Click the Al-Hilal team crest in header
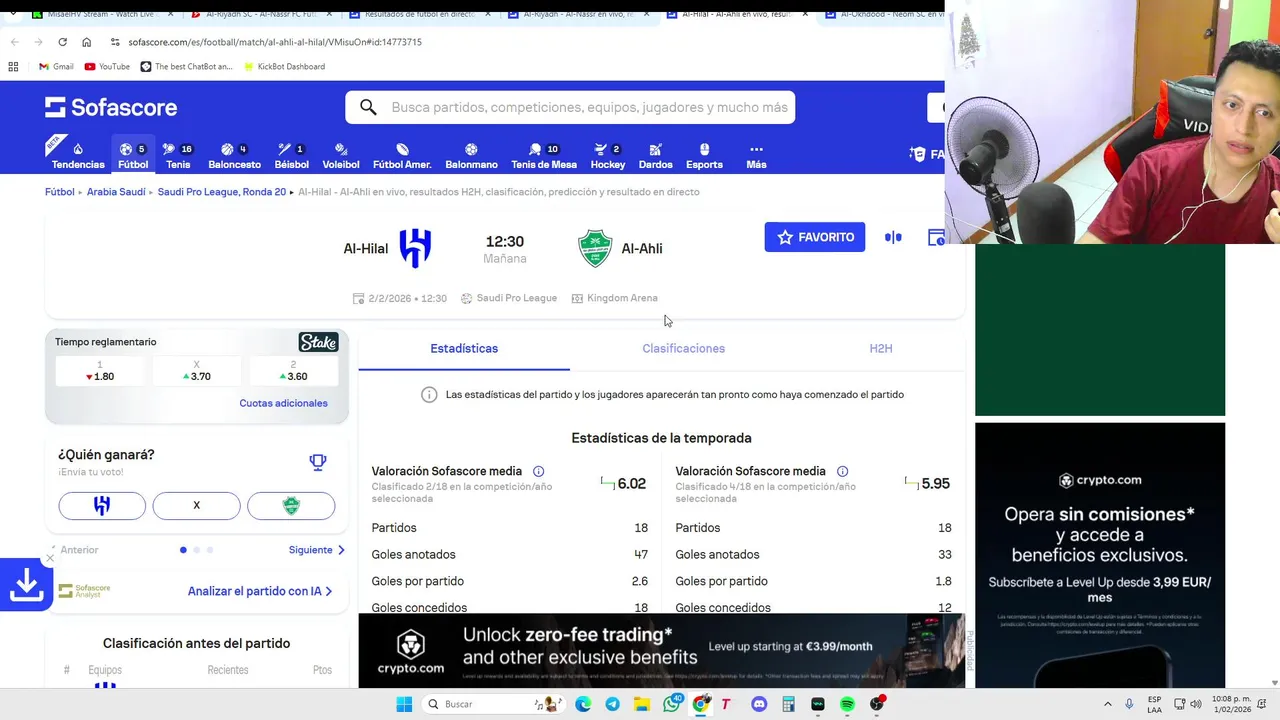This screenshot has width=1280, height=720. point(415,248)
